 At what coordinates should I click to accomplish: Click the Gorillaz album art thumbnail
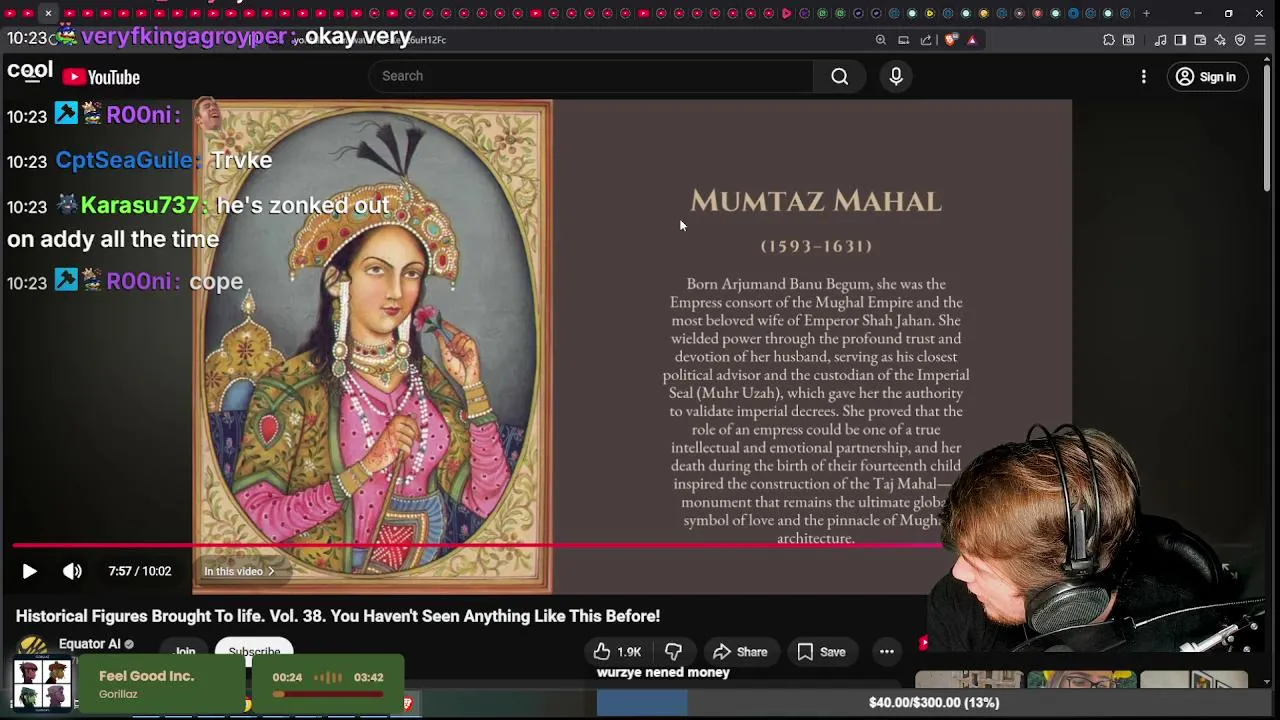(42, 685)
